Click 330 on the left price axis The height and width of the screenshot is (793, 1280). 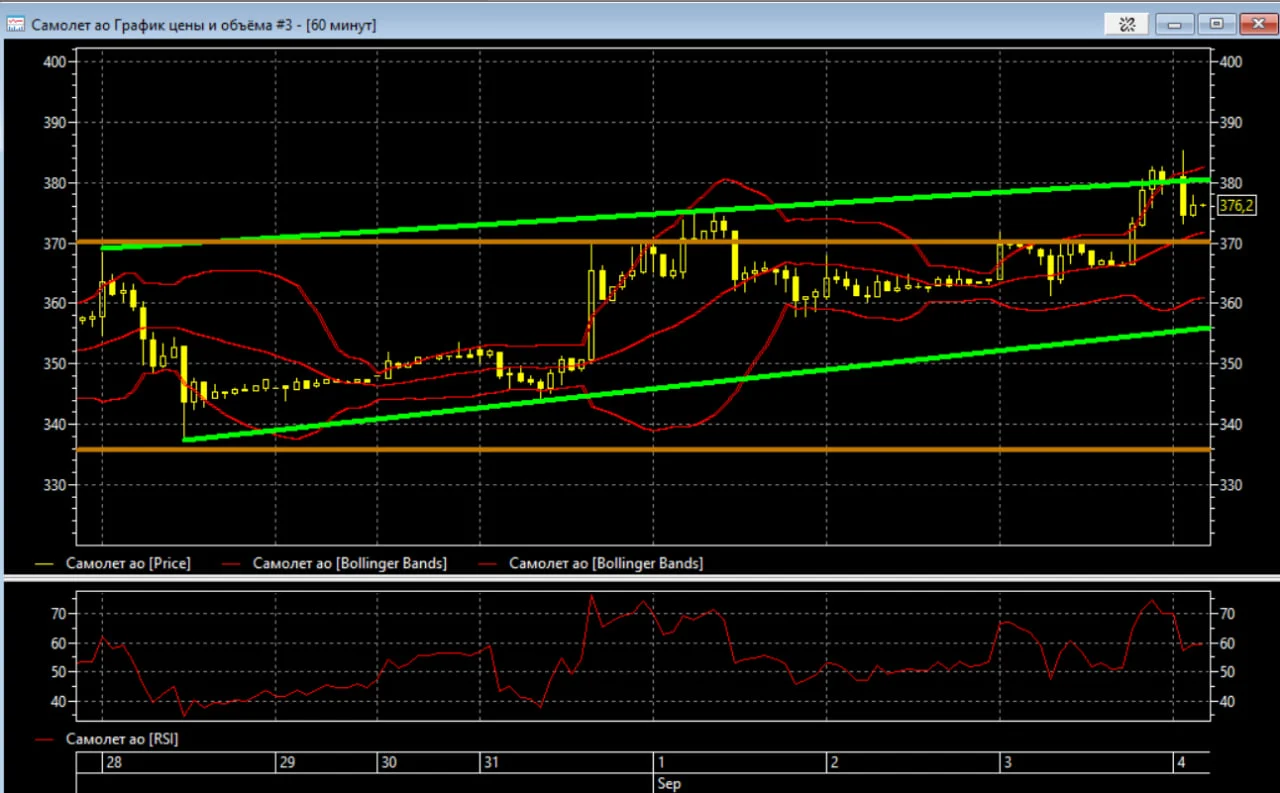55,485
